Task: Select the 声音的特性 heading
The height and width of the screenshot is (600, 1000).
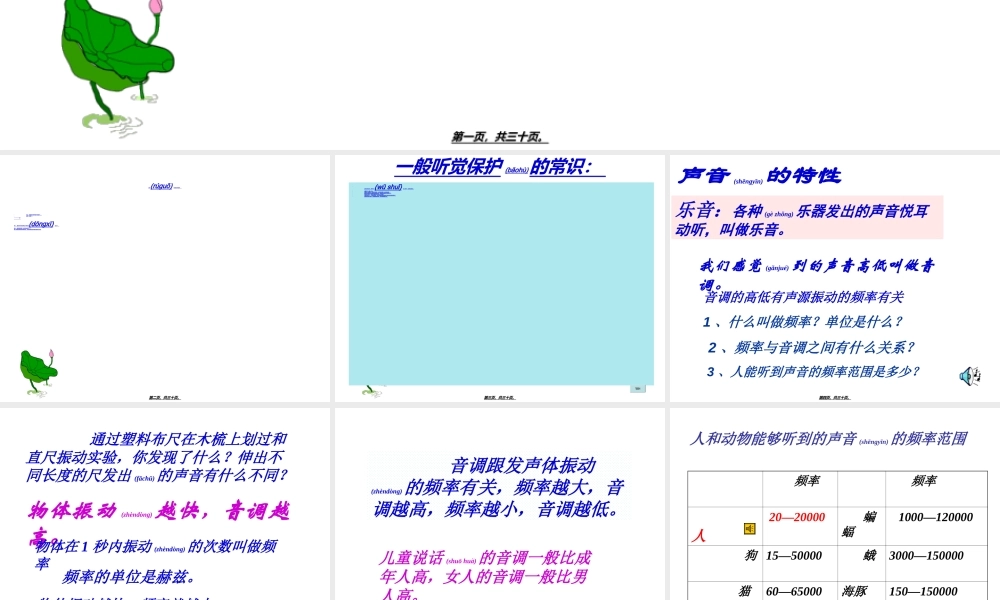Action: 759,176
